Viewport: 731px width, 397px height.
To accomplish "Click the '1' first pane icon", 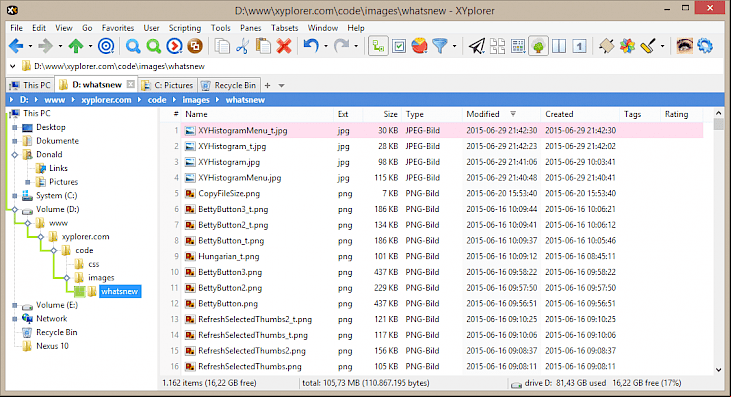I will (x=579, y=46).
